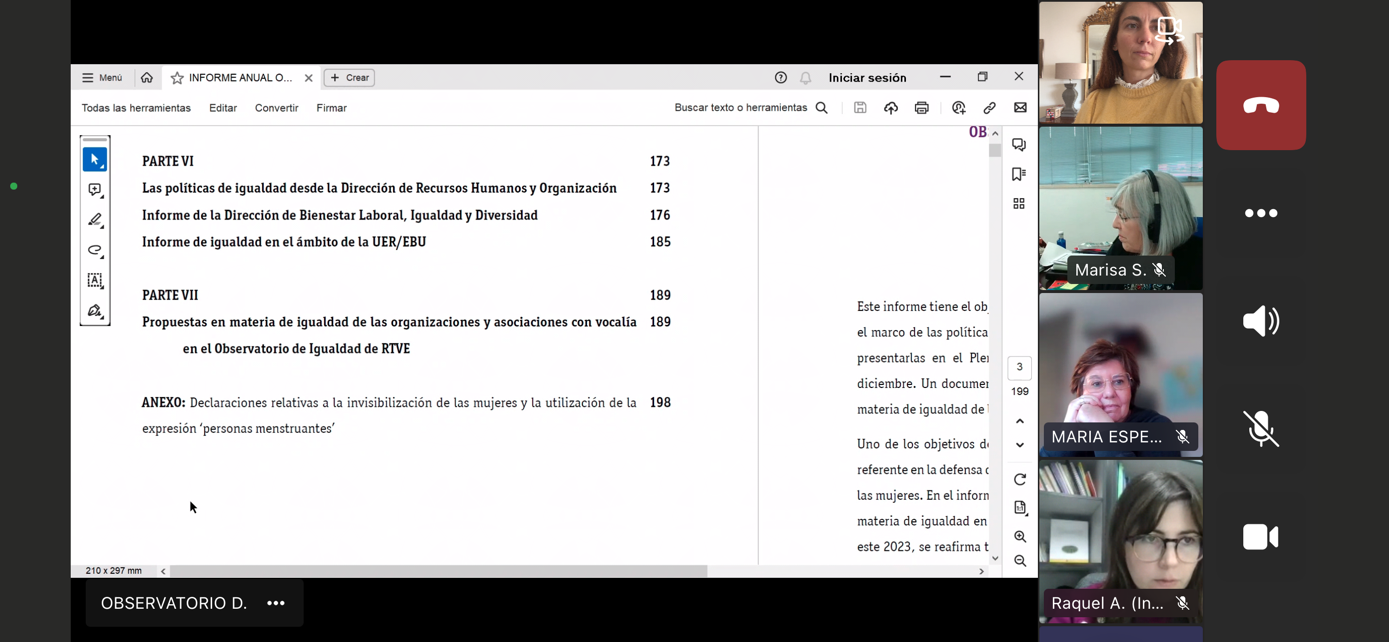Click the share with others icon
The image size is (1389, 642).
pos(959,108)
